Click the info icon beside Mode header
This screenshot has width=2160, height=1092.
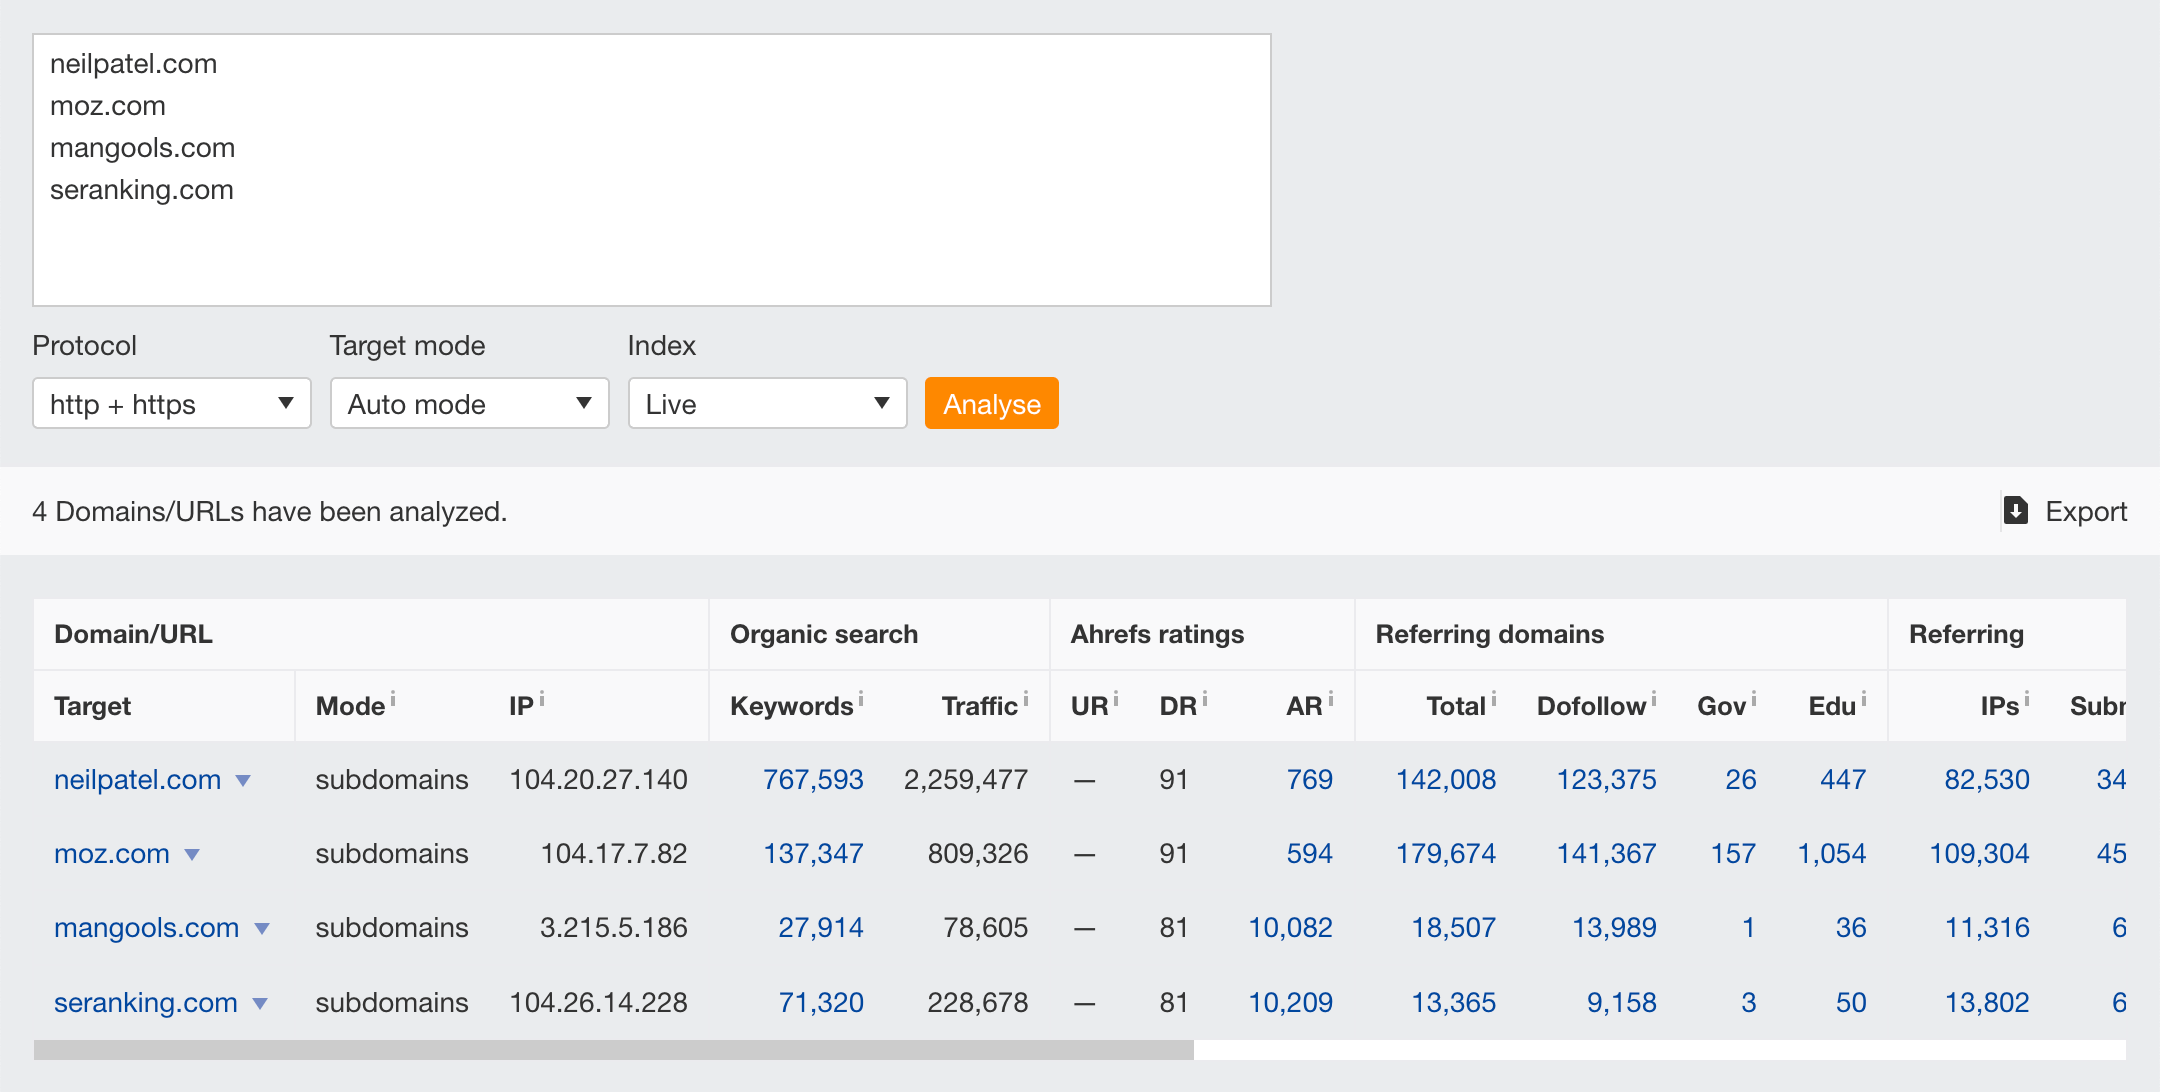tap(392, 695)
